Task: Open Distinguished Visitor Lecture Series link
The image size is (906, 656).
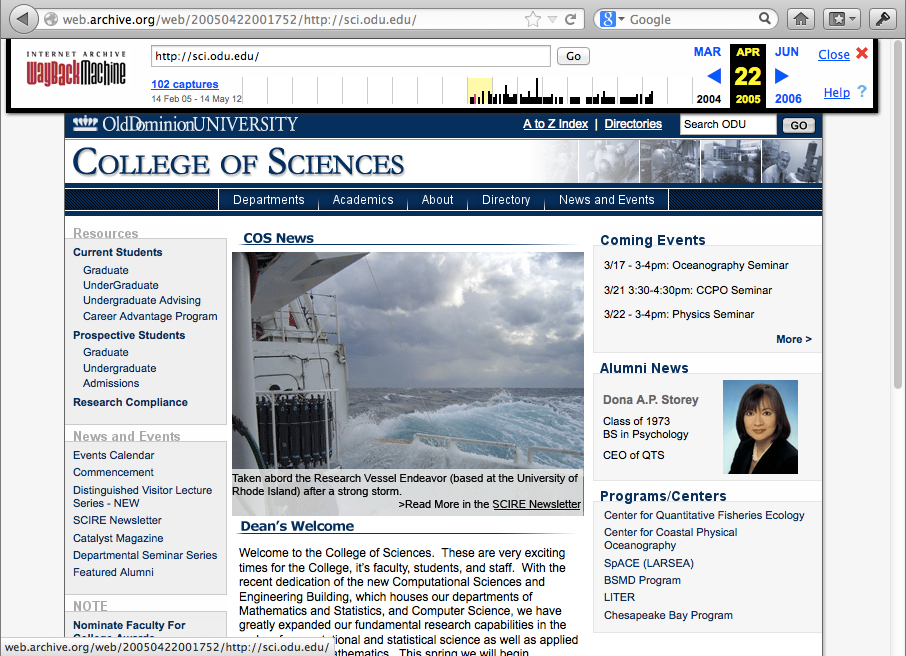Action: pos(142,497)
